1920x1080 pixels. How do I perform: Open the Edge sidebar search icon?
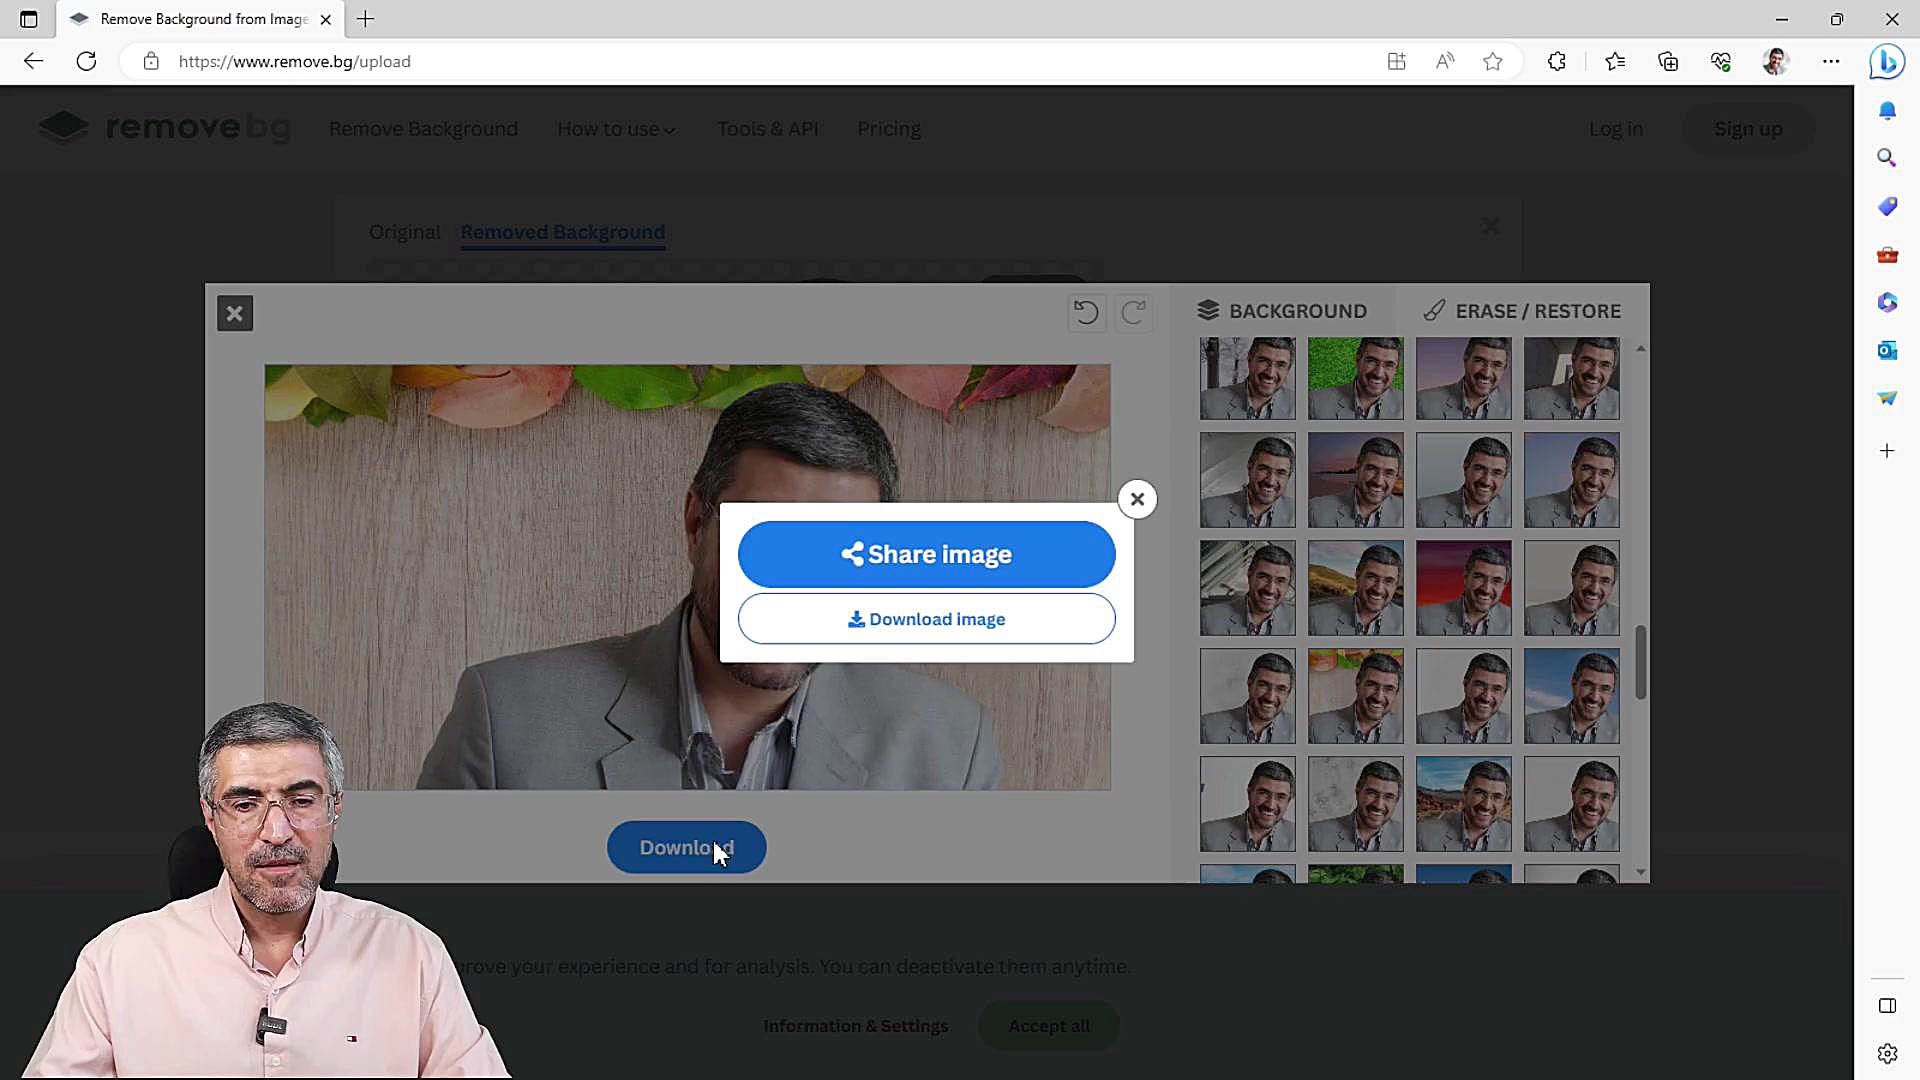[x=1887, y=158]
